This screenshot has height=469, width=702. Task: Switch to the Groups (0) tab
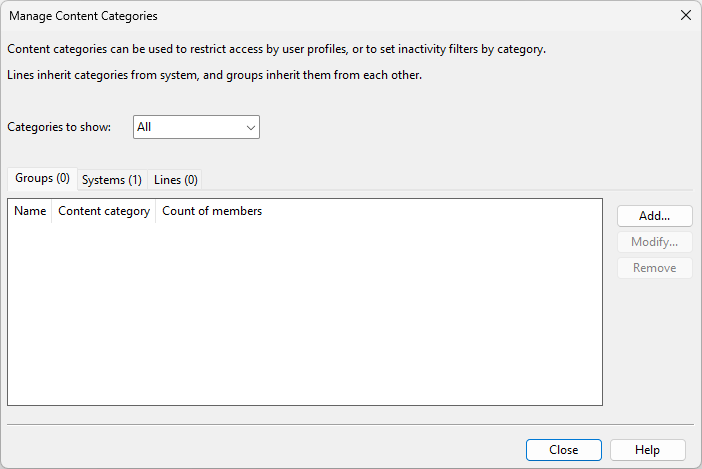pos(42,179)
